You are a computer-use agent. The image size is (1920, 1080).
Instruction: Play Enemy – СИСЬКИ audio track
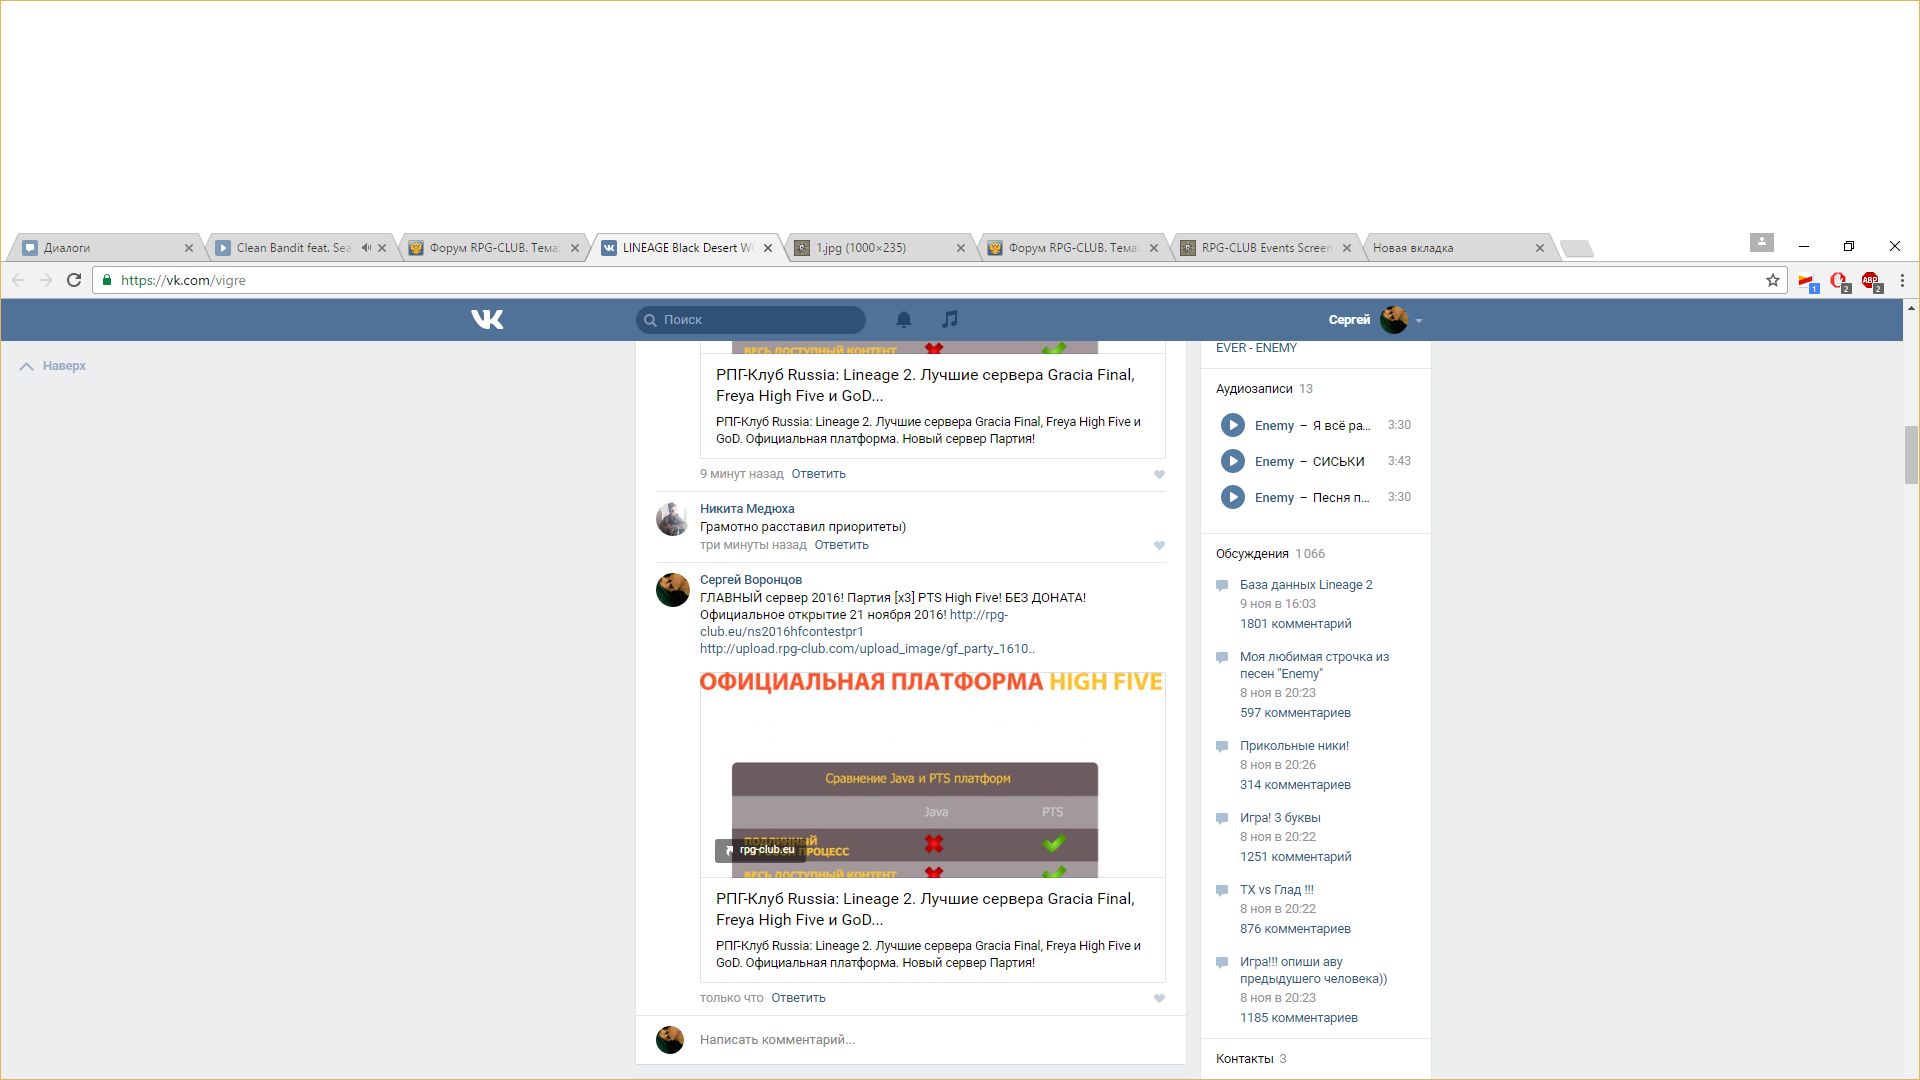coord(1232,461)
